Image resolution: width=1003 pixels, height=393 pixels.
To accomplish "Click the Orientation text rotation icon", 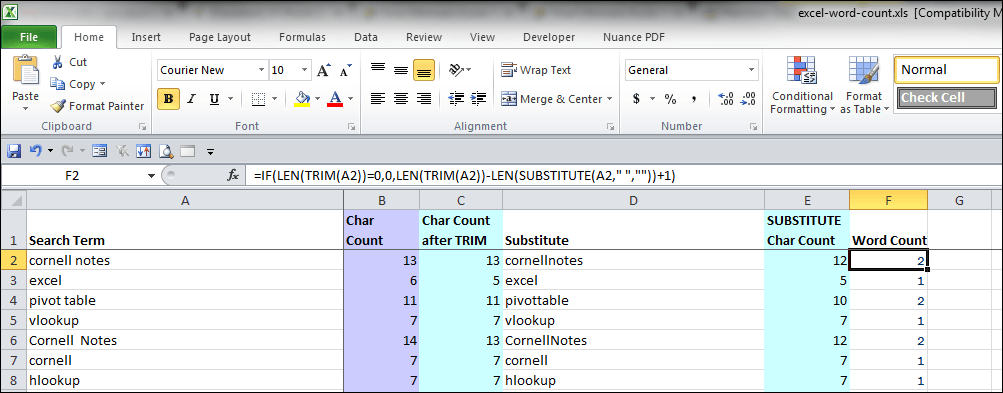I will [x=456, y=69].
